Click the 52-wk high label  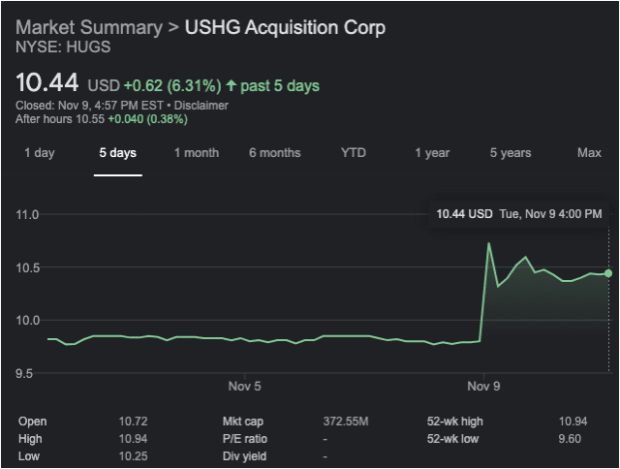click(455, 421)
